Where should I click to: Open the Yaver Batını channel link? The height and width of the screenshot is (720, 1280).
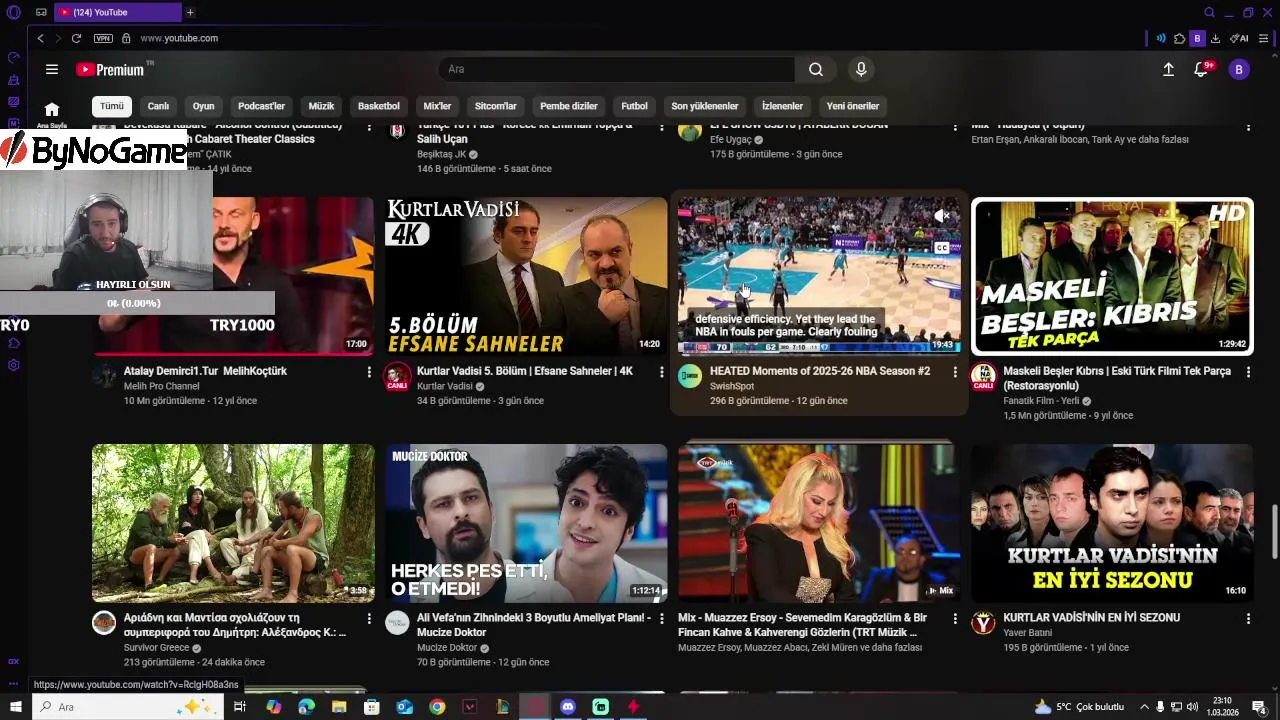tap(1028, 633)
